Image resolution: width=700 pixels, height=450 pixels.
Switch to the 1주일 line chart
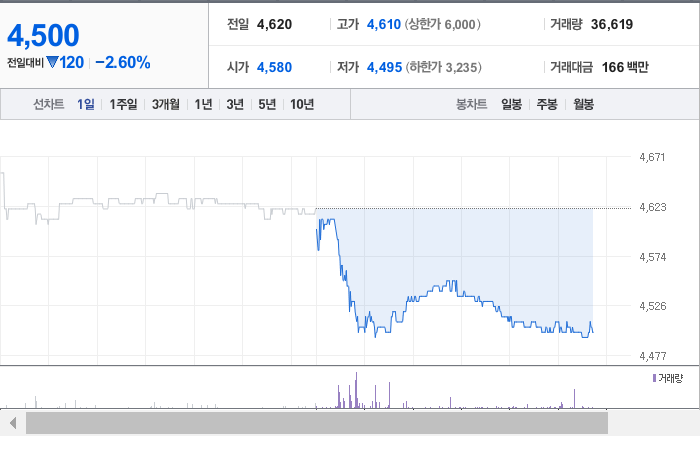pyautogui.click(x=123, y=104)
